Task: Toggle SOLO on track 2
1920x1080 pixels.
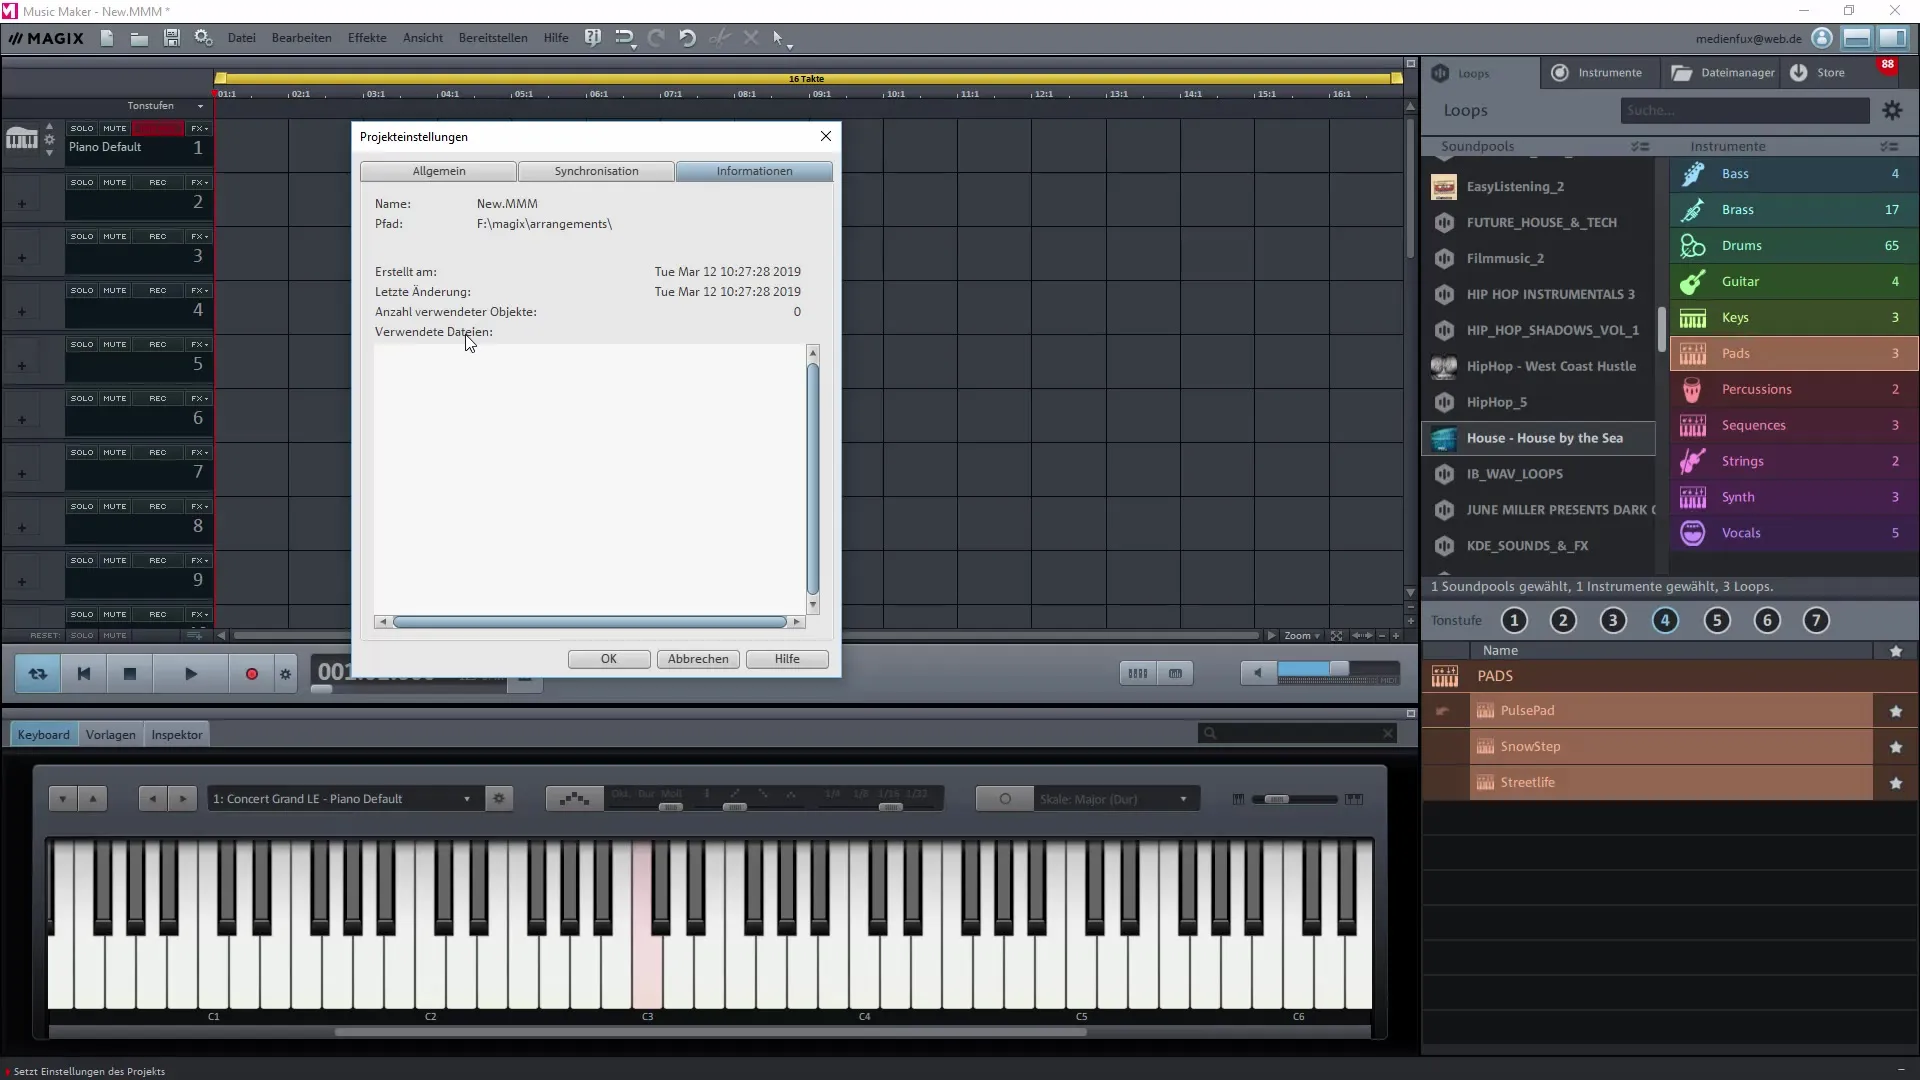Action: (82, 183)
